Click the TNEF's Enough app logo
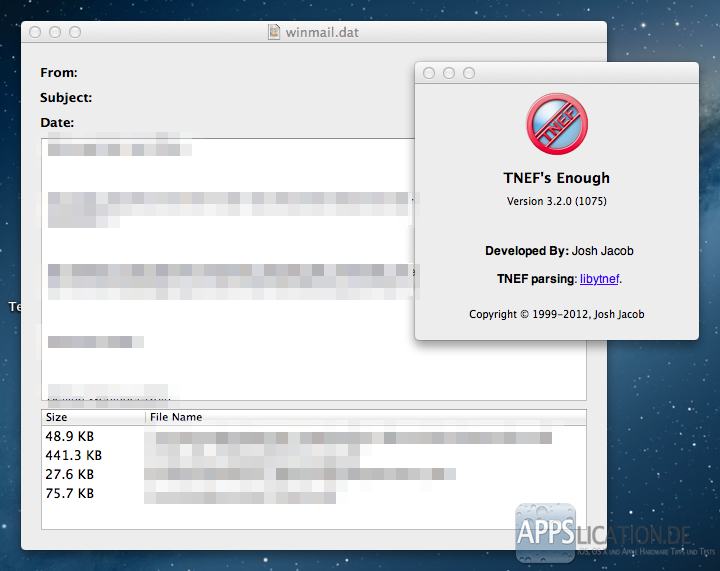720x571 pixels. pos(557,124)
